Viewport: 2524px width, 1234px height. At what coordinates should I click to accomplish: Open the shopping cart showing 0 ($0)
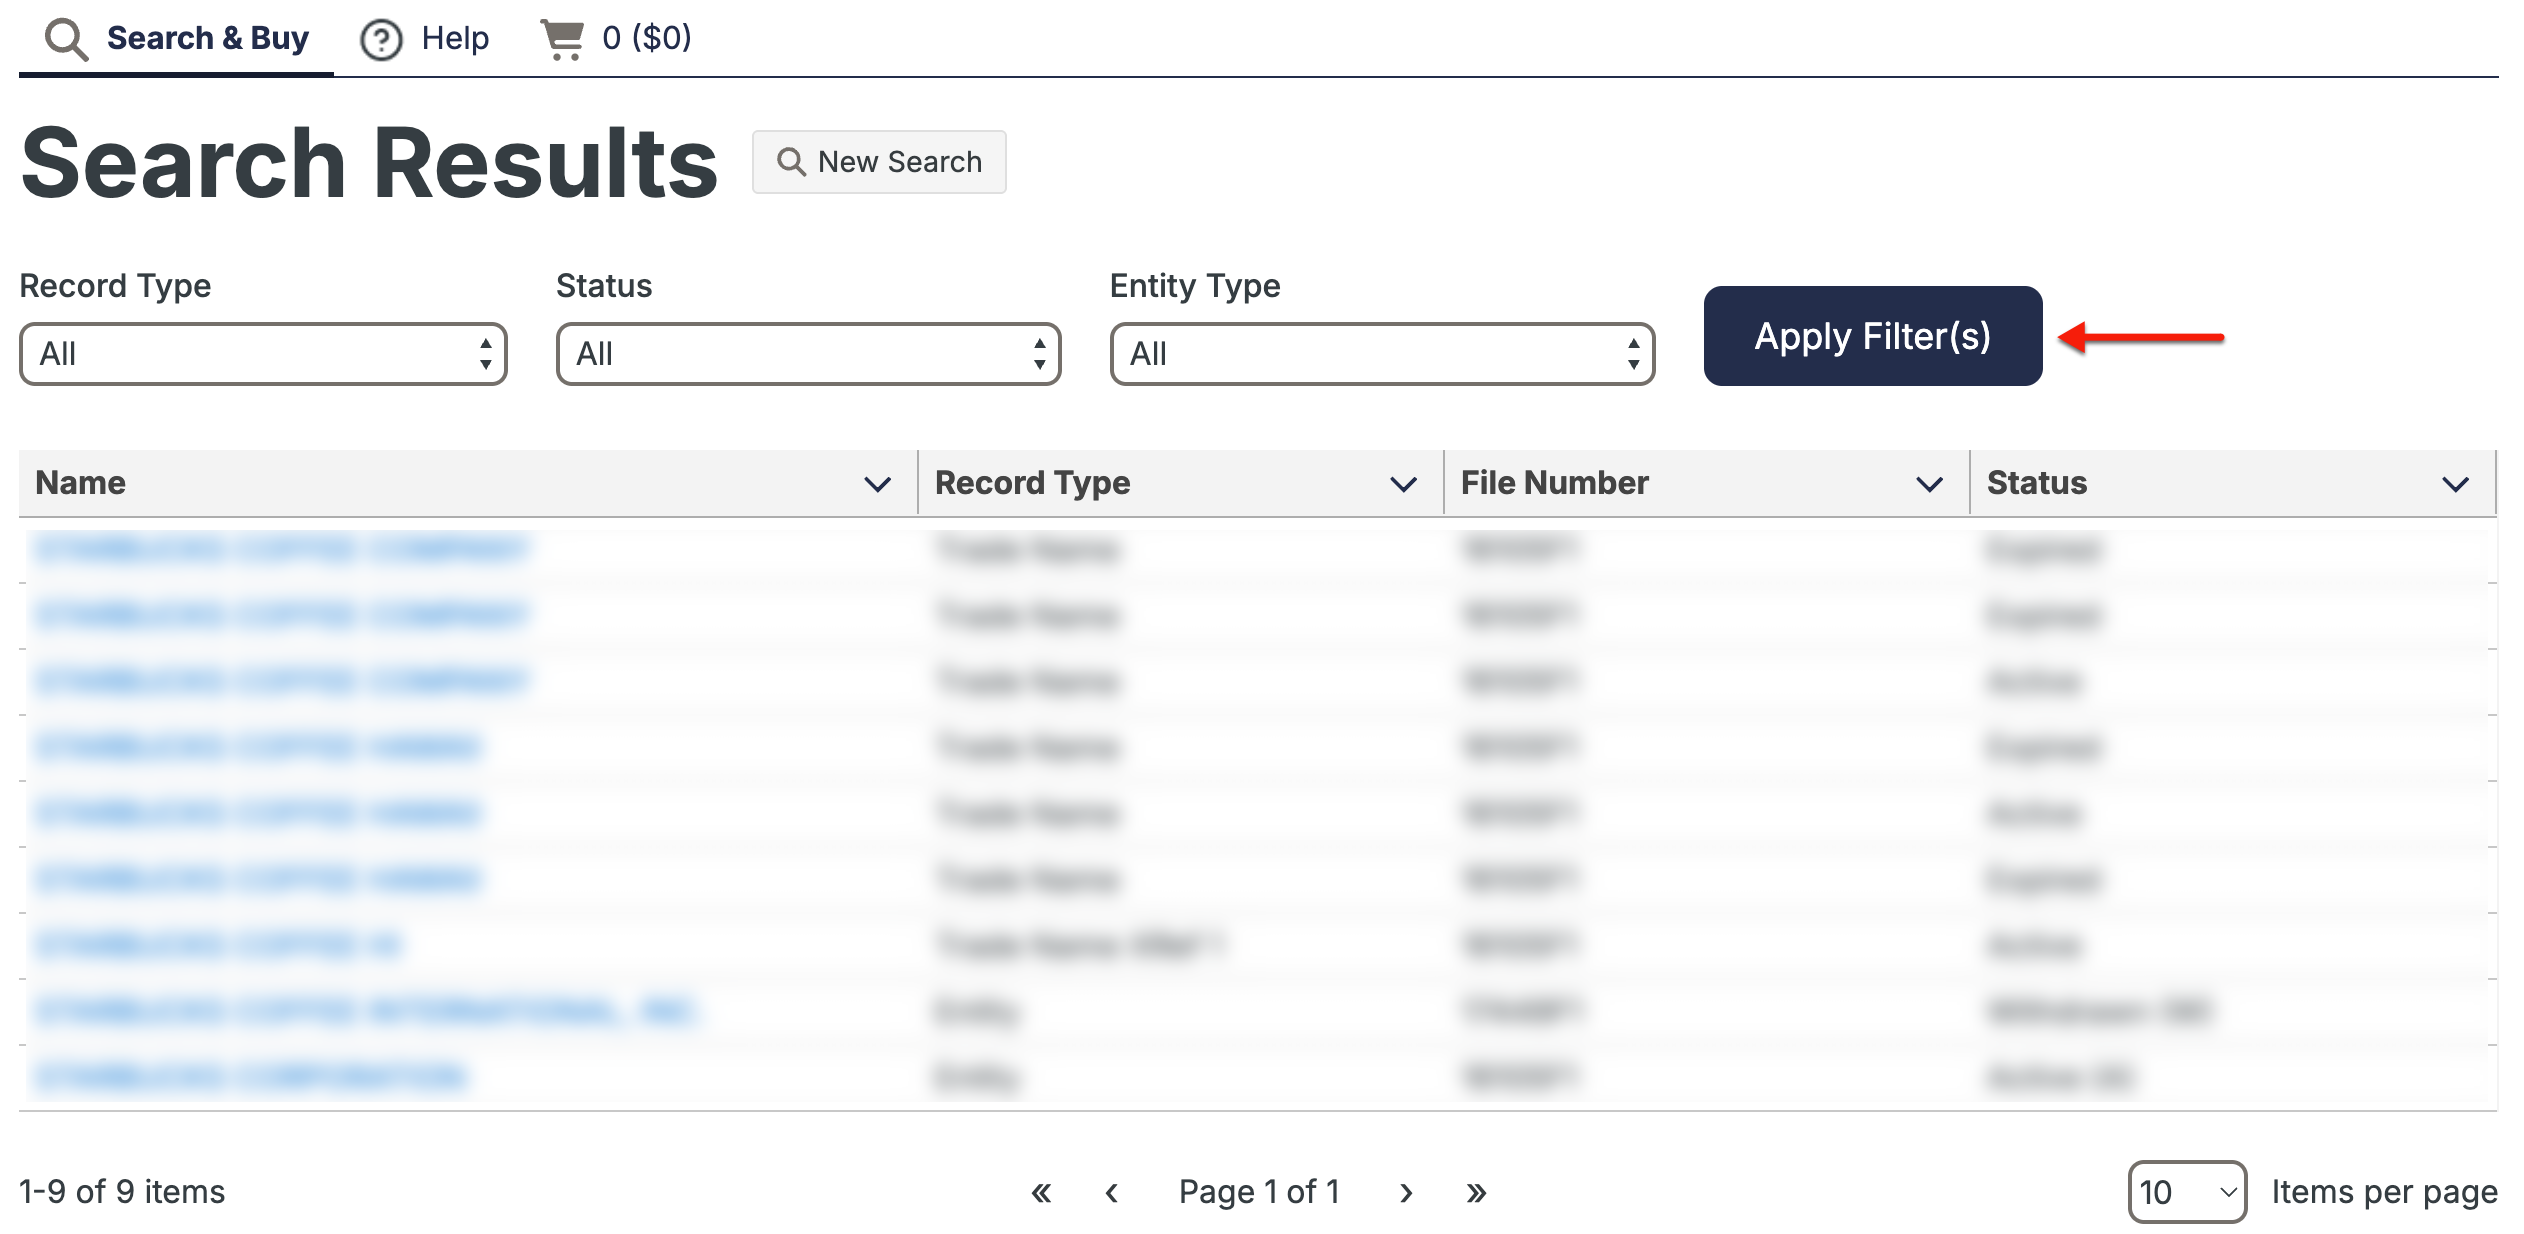pos(616,39)
